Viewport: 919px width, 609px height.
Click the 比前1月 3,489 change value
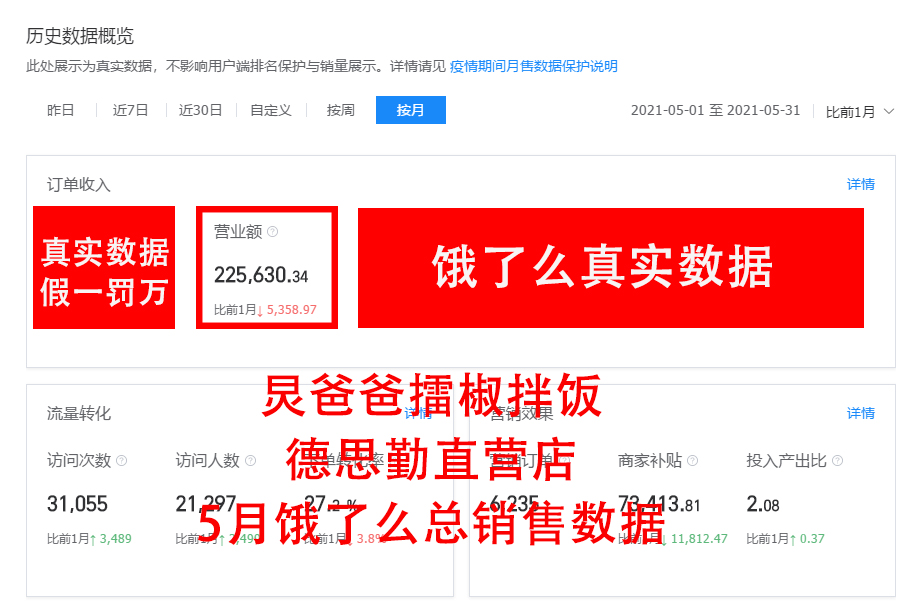[89, 539]
